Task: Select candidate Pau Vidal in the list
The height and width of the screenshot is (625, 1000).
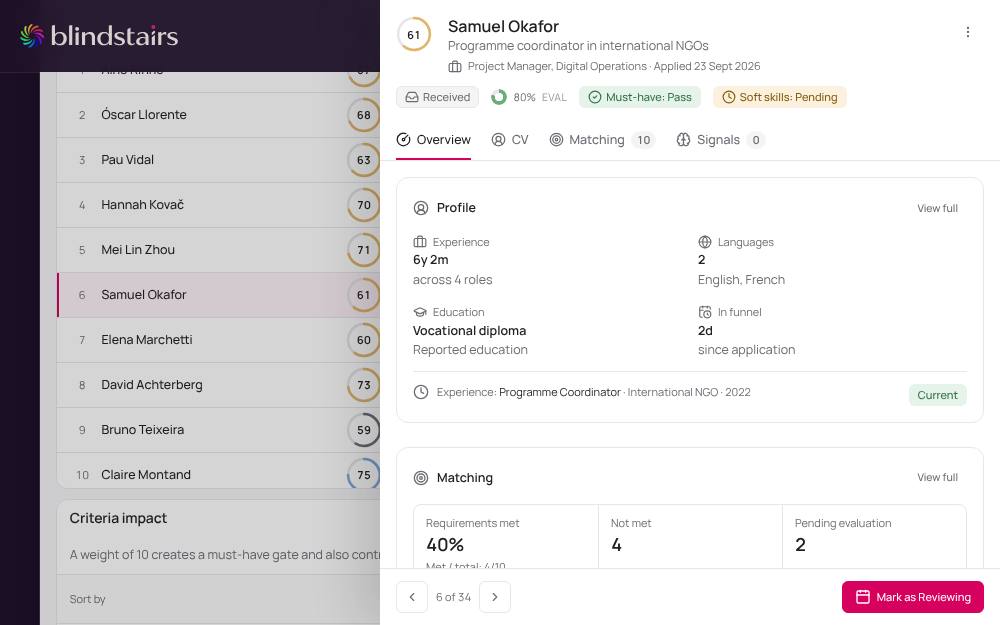Action: [218, 160]
